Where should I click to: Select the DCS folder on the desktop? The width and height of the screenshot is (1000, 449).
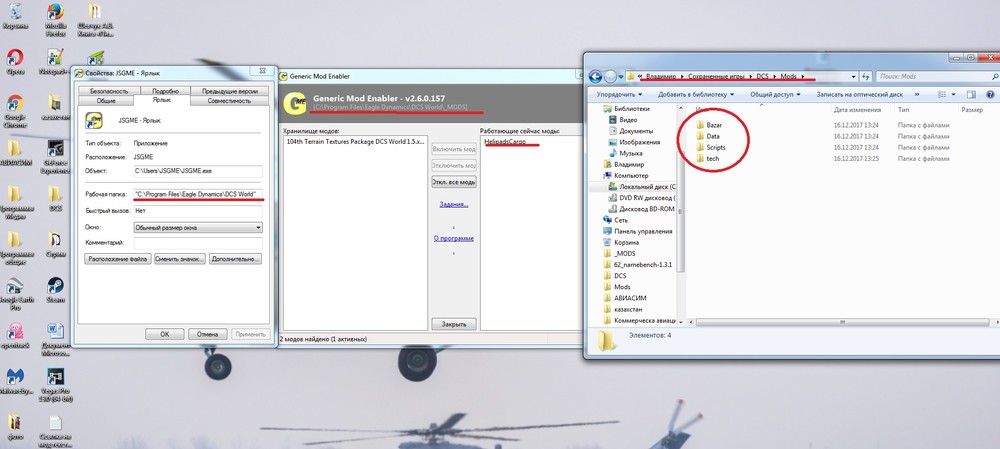(x=55, y=199)
